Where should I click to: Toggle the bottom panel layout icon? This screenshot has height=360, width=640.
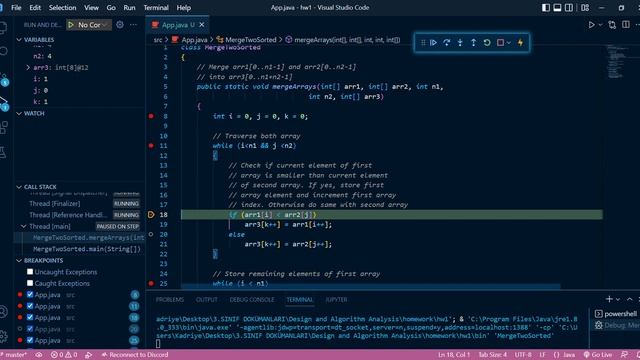tap(557, 7)
